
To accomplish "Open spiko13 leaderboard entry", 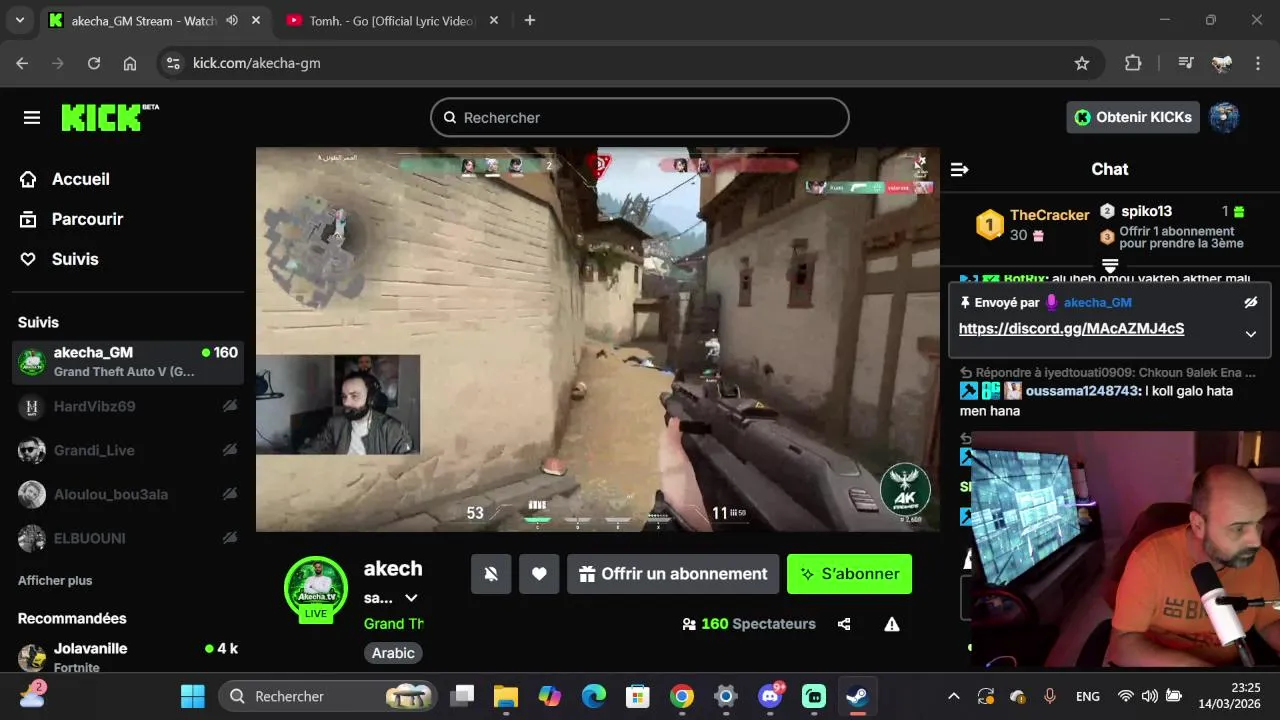I will tap(1172, 211).
